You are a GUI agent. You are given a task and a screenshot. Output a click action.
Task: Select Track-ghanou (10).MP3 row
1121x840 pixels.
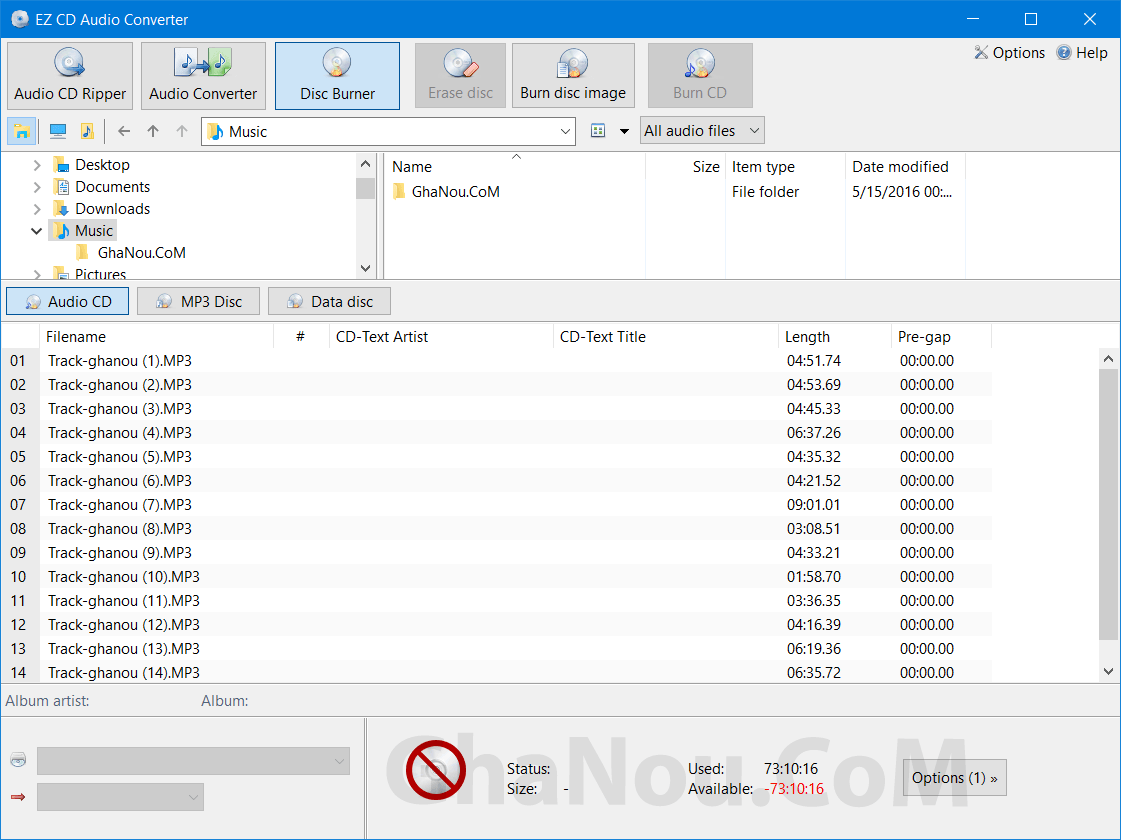(497, 577)
